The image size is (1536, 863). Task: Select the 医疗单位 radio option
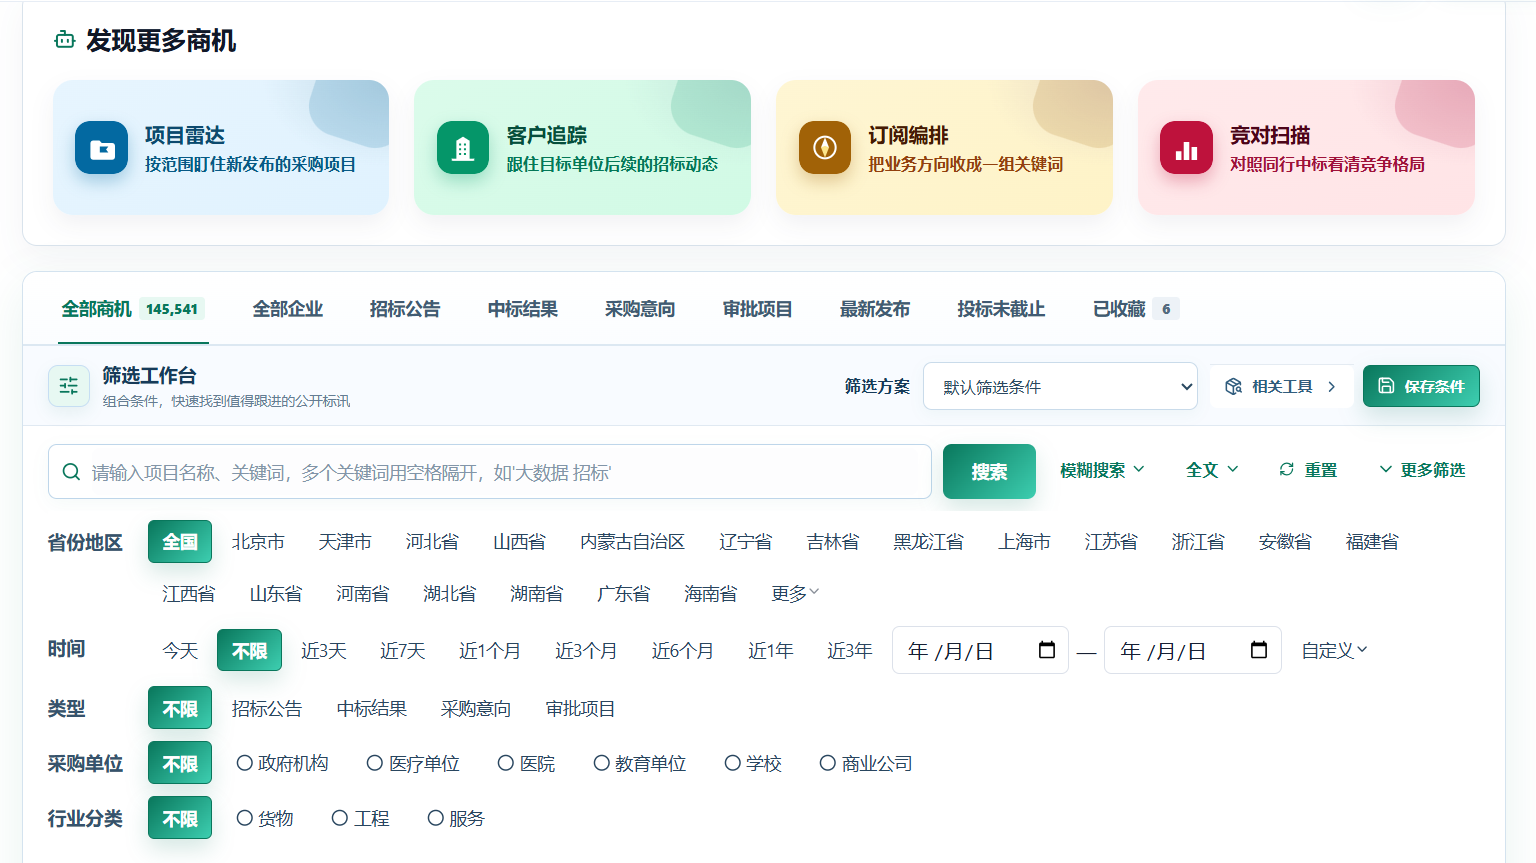pos(375,763)
